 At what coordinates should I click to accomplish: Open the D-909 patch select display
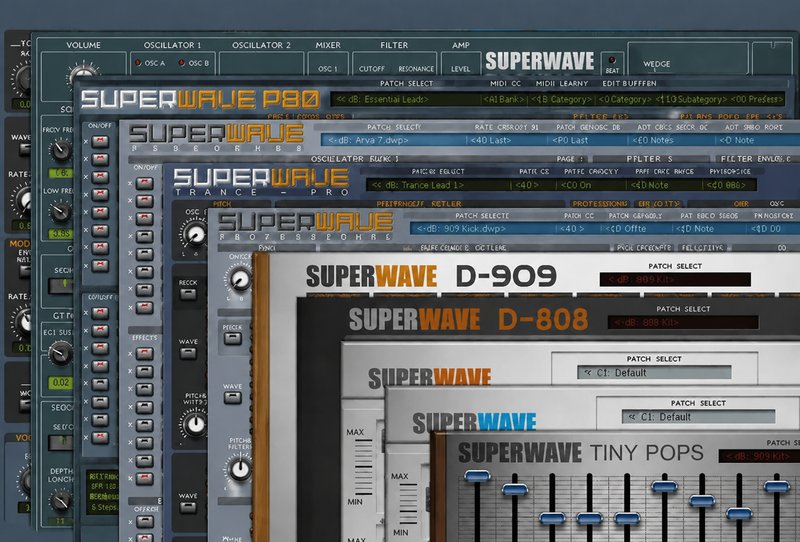pos(675,279)
